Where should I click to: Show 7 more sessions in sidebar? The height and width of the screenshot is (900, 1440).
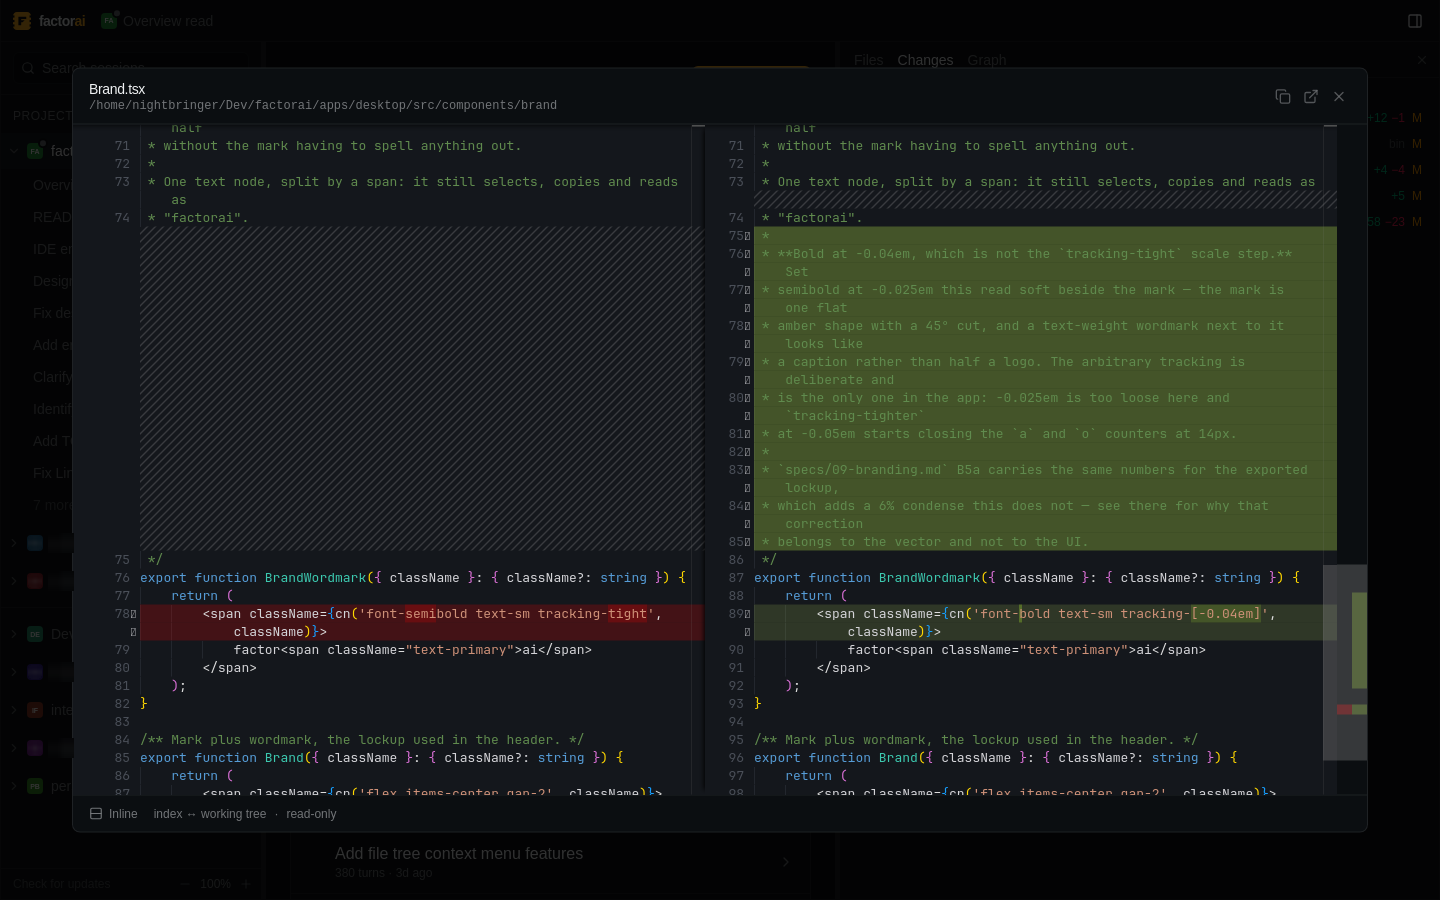click(x=52, y=505)
